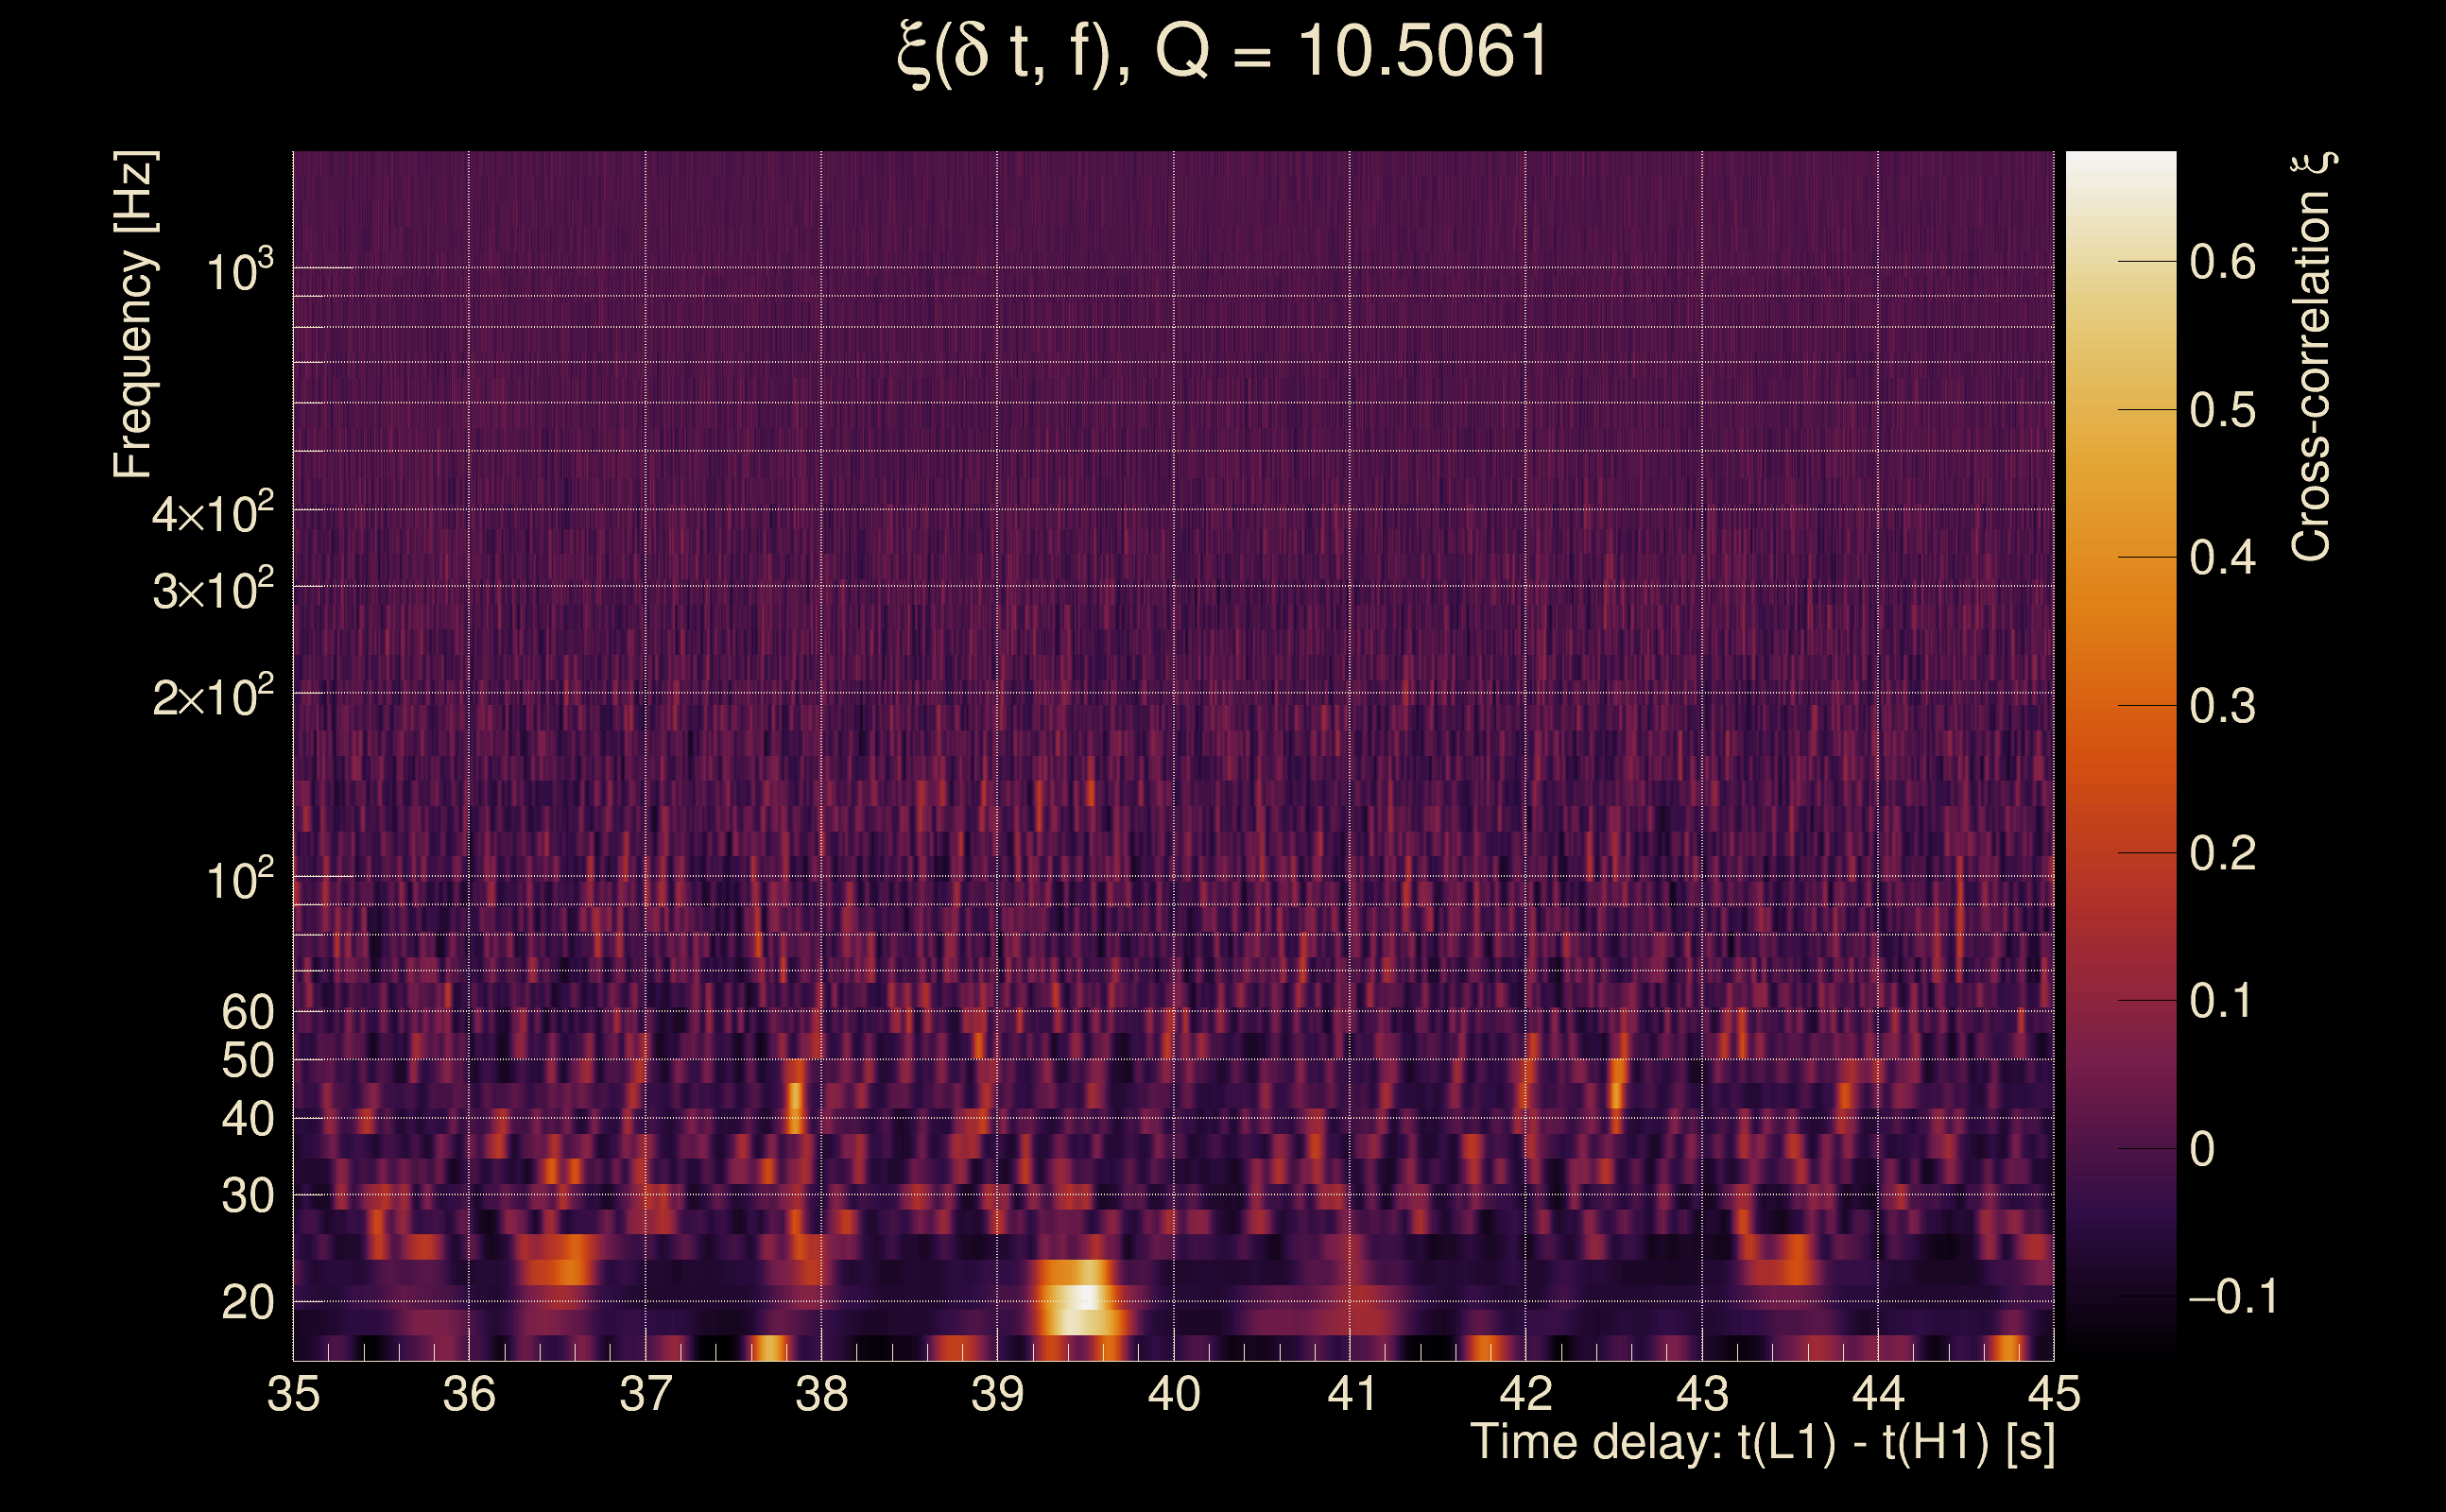Click the plot title showing Q = 10.5061
2446x1512 pixels.
coord(1222,52)
